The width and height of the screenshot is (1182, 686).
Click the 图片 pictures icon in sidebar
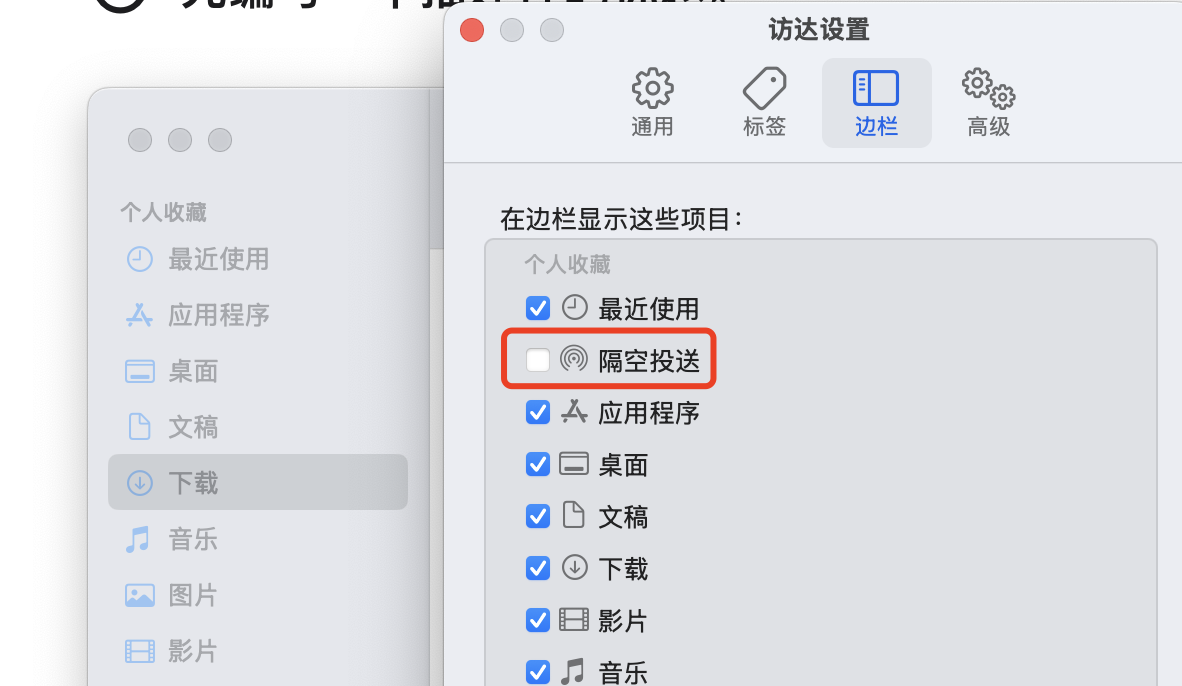[139, 595]
